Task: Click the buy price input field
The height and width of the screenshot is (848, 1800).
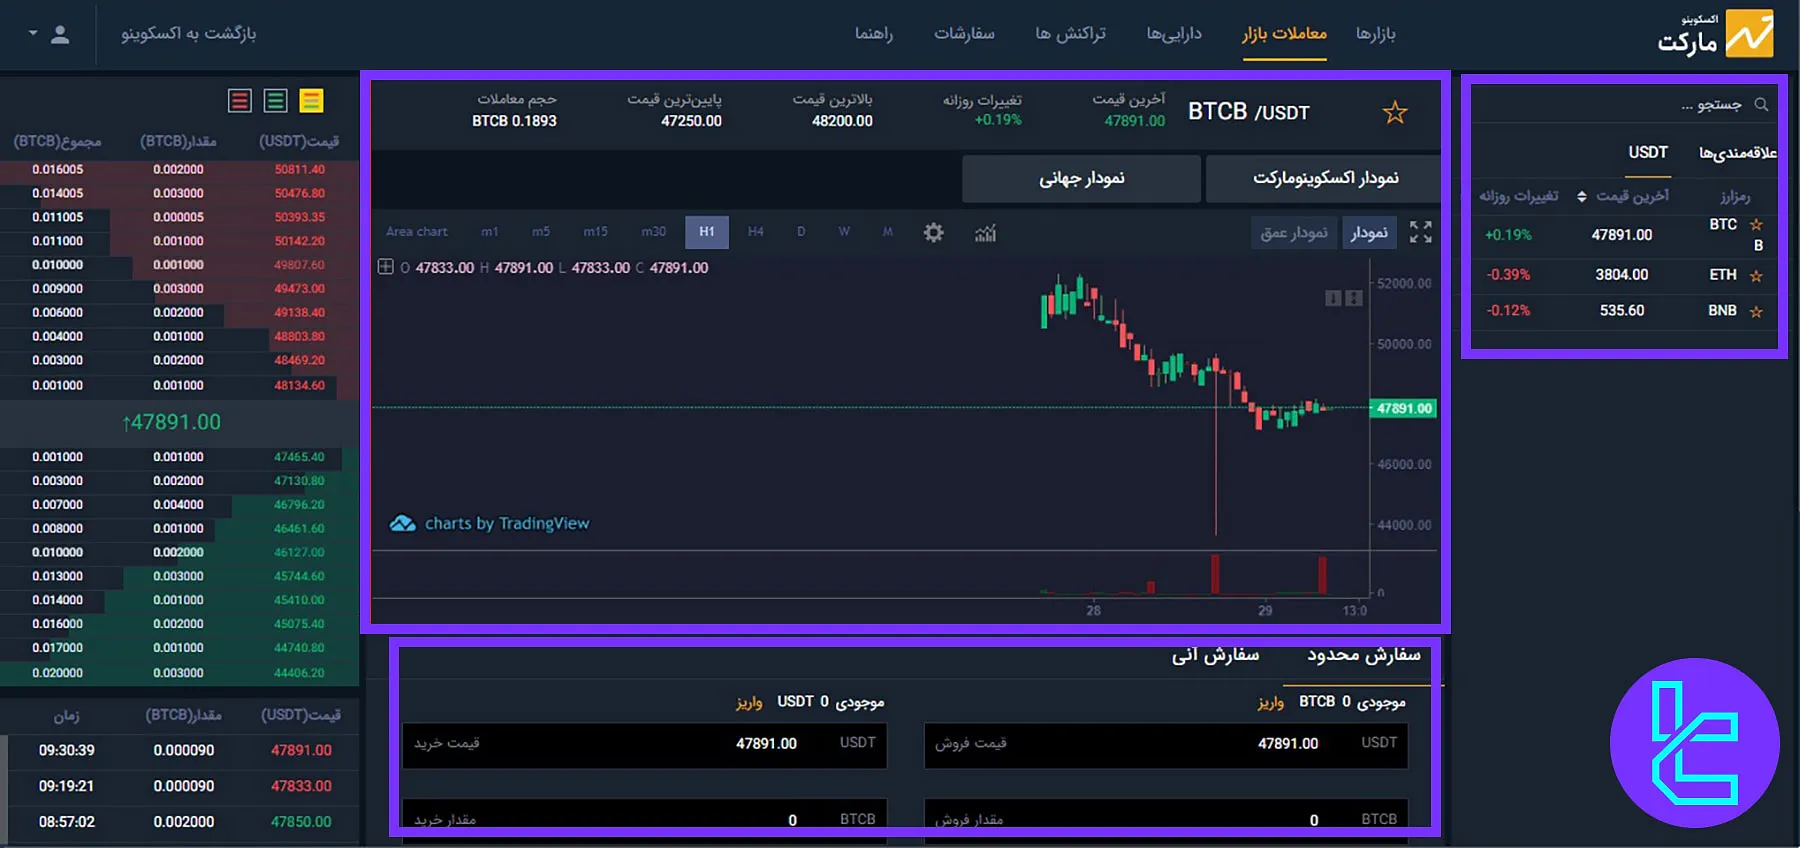Action: [x=644, y=744]
